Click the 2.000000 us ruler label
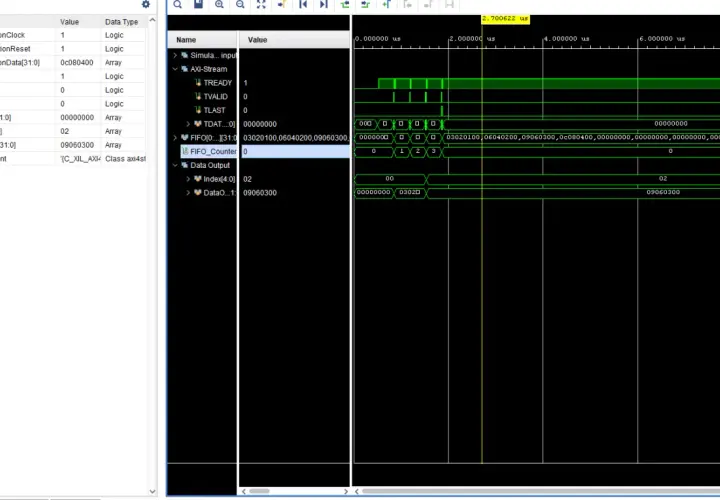The image size is (720, 500). tap(472, 39)
